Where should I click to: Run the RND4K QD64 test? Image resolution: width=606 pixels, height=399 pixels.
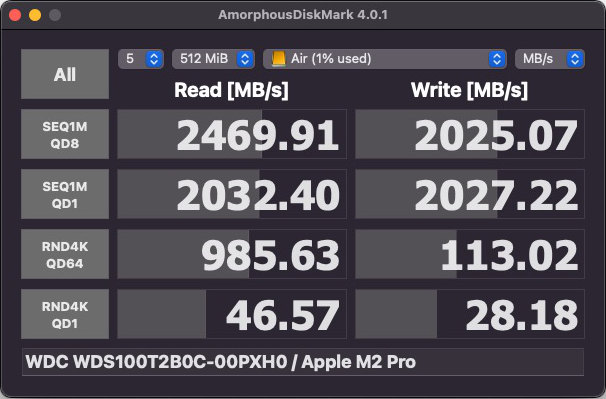pos(65,254)
